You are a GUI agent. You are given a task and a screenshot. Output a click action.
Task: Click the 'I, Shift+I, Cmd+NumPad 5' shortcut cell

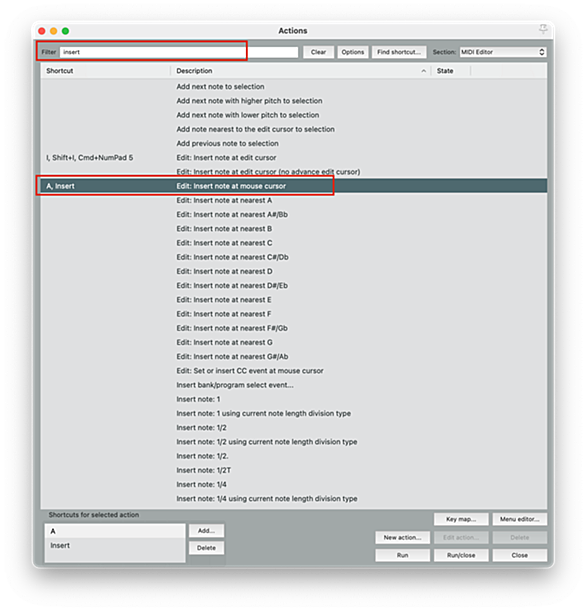click(x=89, y=158)
